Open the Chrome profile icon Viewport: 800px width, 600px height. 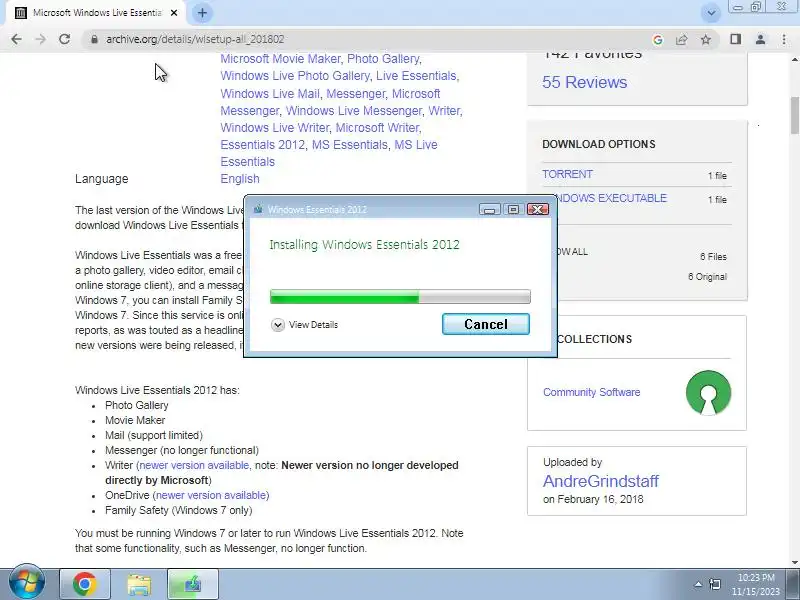(760, 39)
